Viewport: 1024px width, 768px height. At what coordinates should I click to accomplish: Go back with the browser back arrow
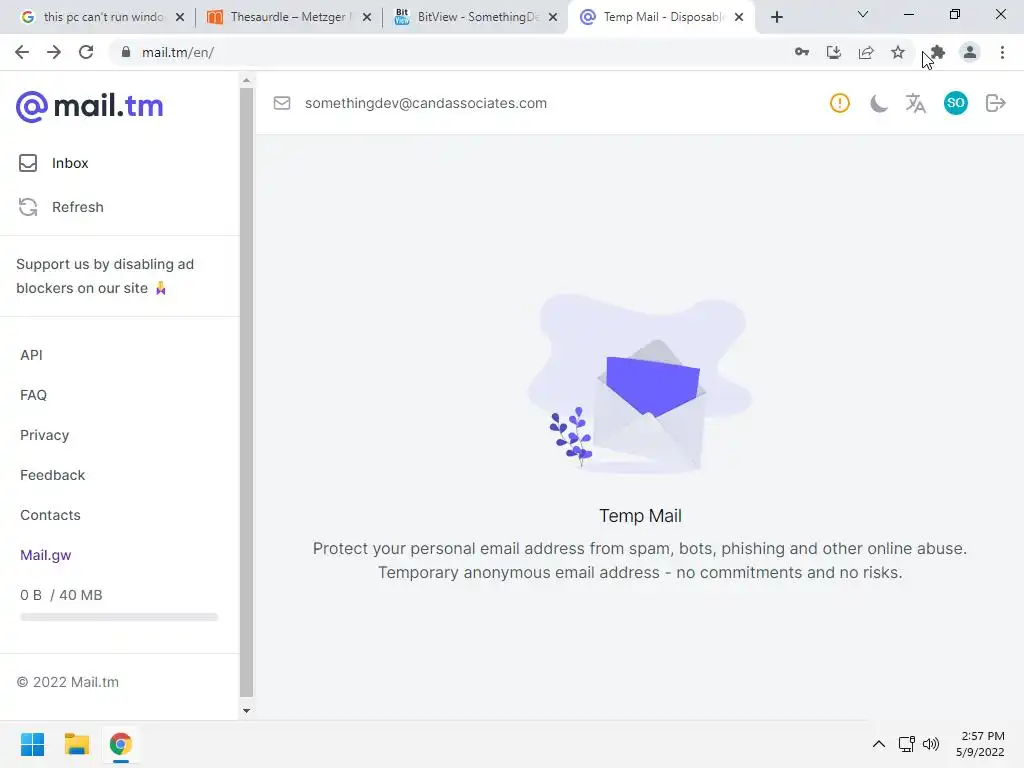point(22,52)
